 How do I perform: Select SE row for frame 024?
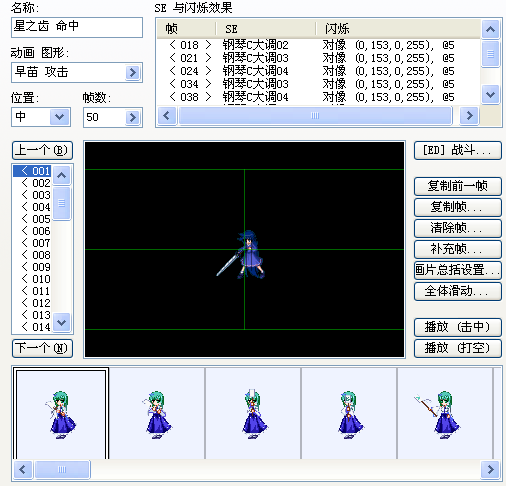click(x=318, y=71)
